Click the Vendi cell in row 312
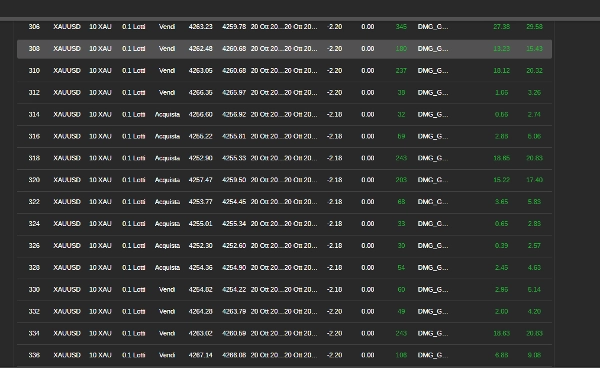600x368 pixels. tap(167, 93)
